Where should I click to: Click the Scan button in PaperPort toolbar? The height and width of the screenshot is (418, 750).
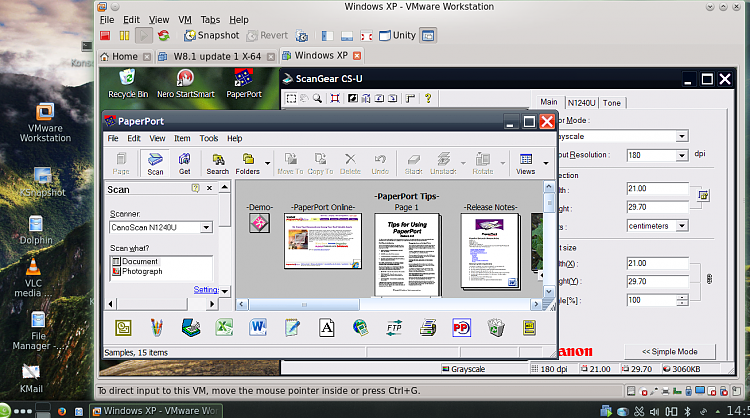click(x=155, y=164)
